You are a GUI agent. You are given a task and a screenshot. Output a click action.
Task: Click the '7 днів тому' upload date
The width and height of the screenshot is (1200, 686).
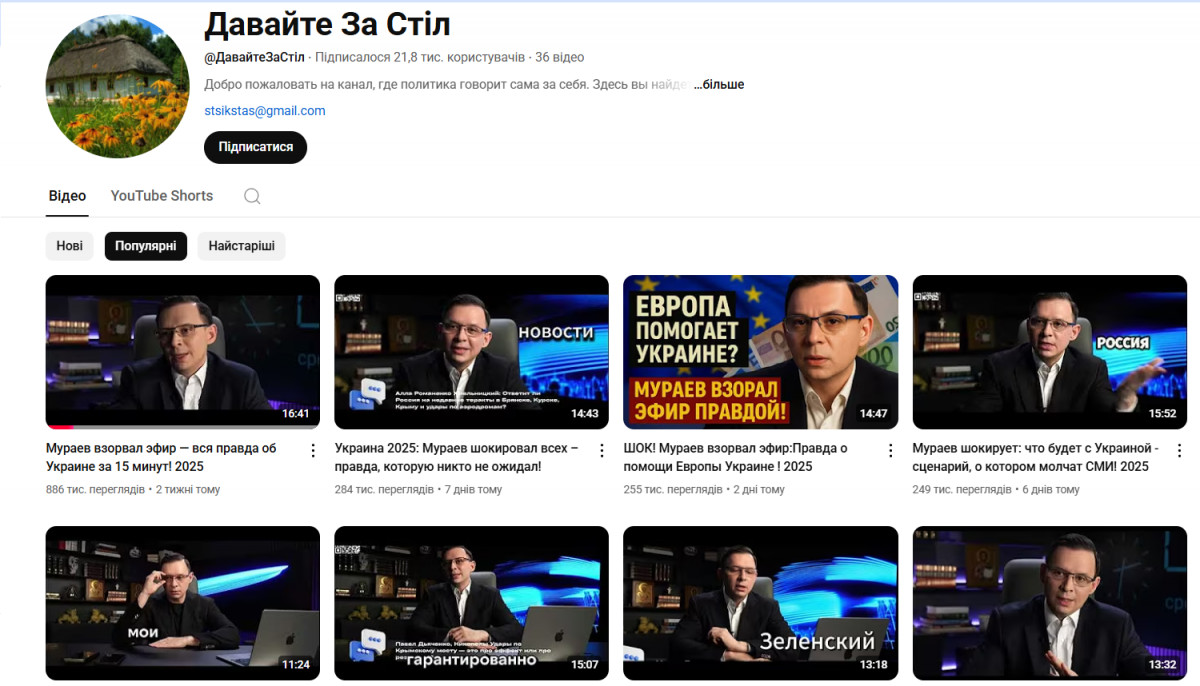coord(475,490)
